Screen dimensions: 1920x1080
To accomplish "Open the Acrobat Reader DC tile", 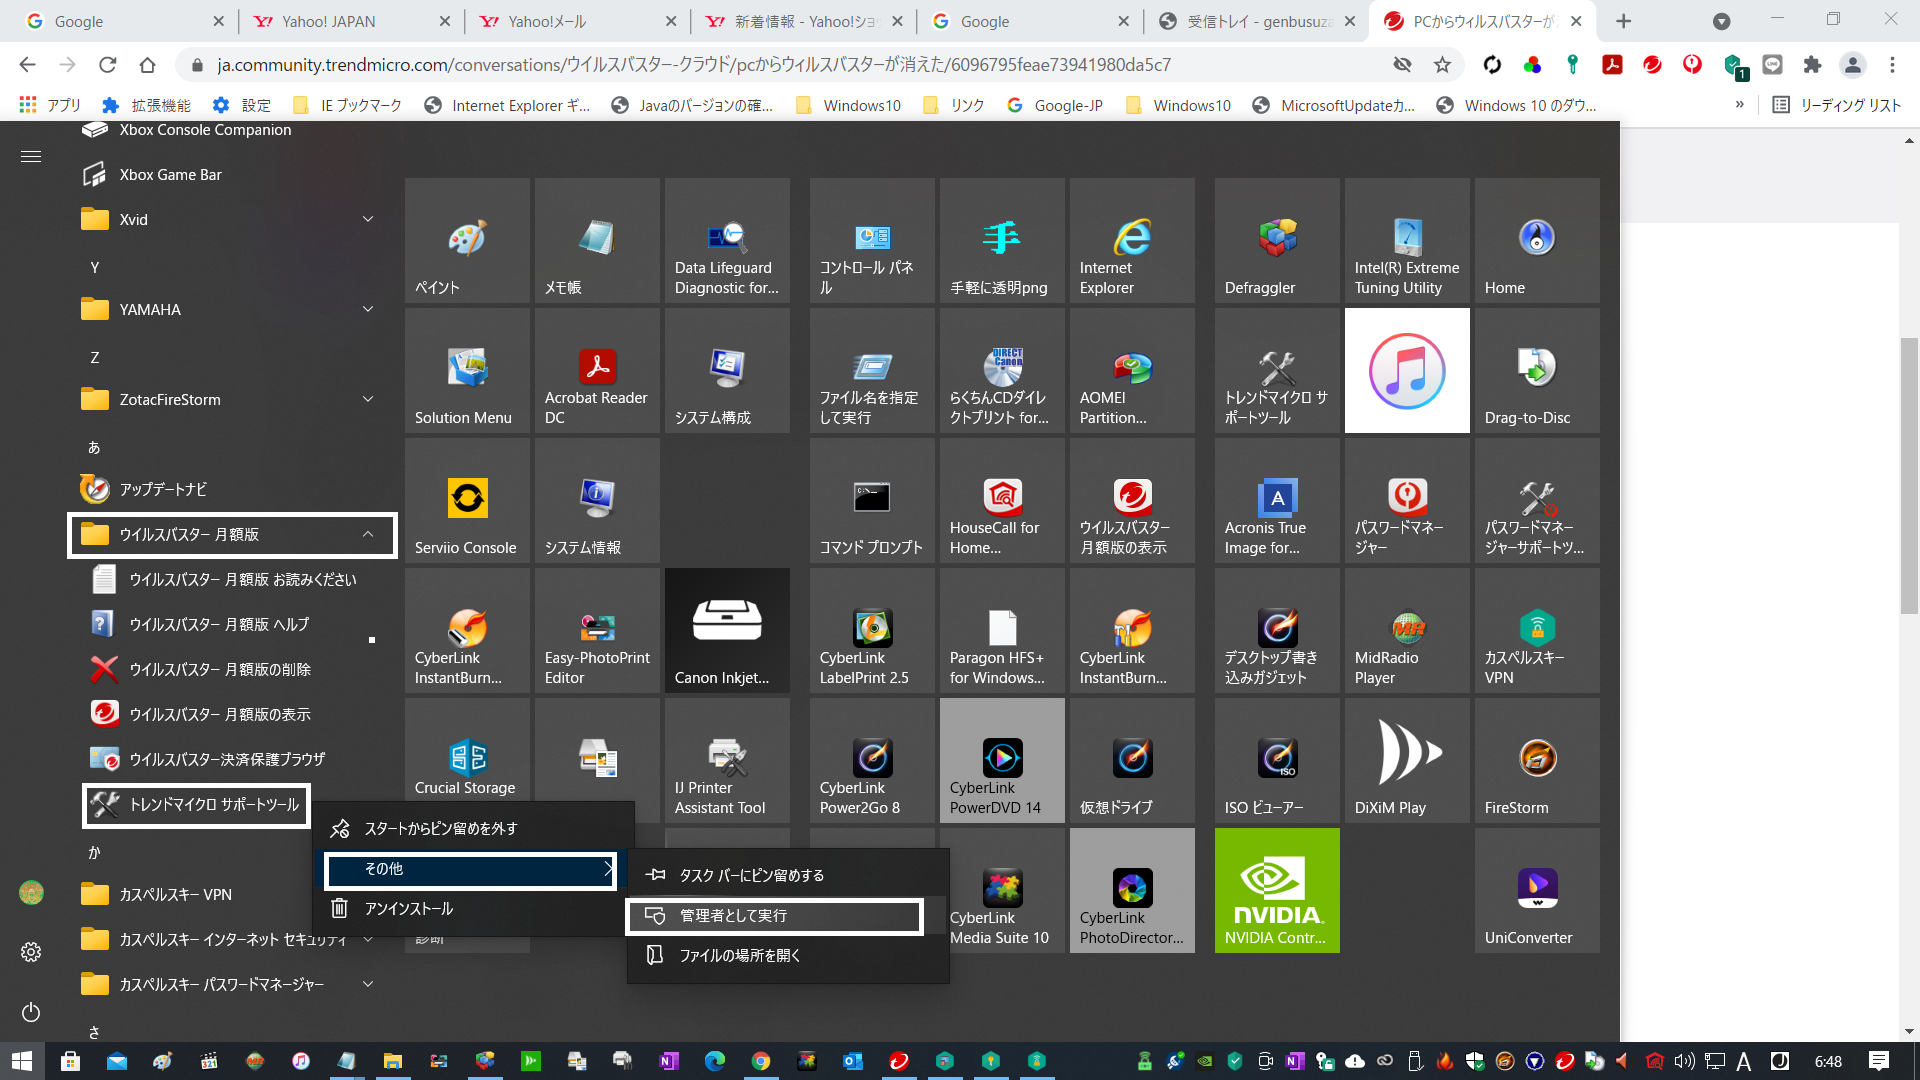I will (x=597, y=371).
